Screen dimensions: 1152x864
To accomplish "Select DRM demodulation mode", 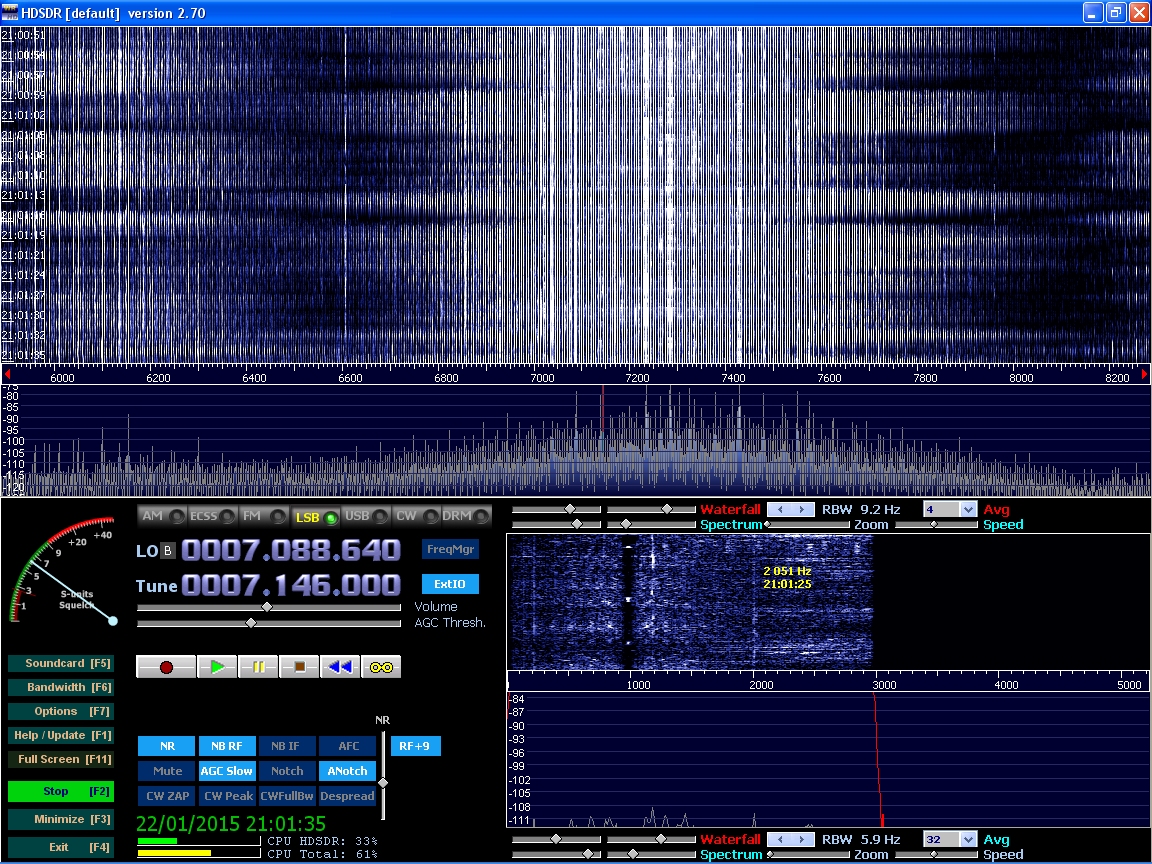I will click(x=466, y=516).
